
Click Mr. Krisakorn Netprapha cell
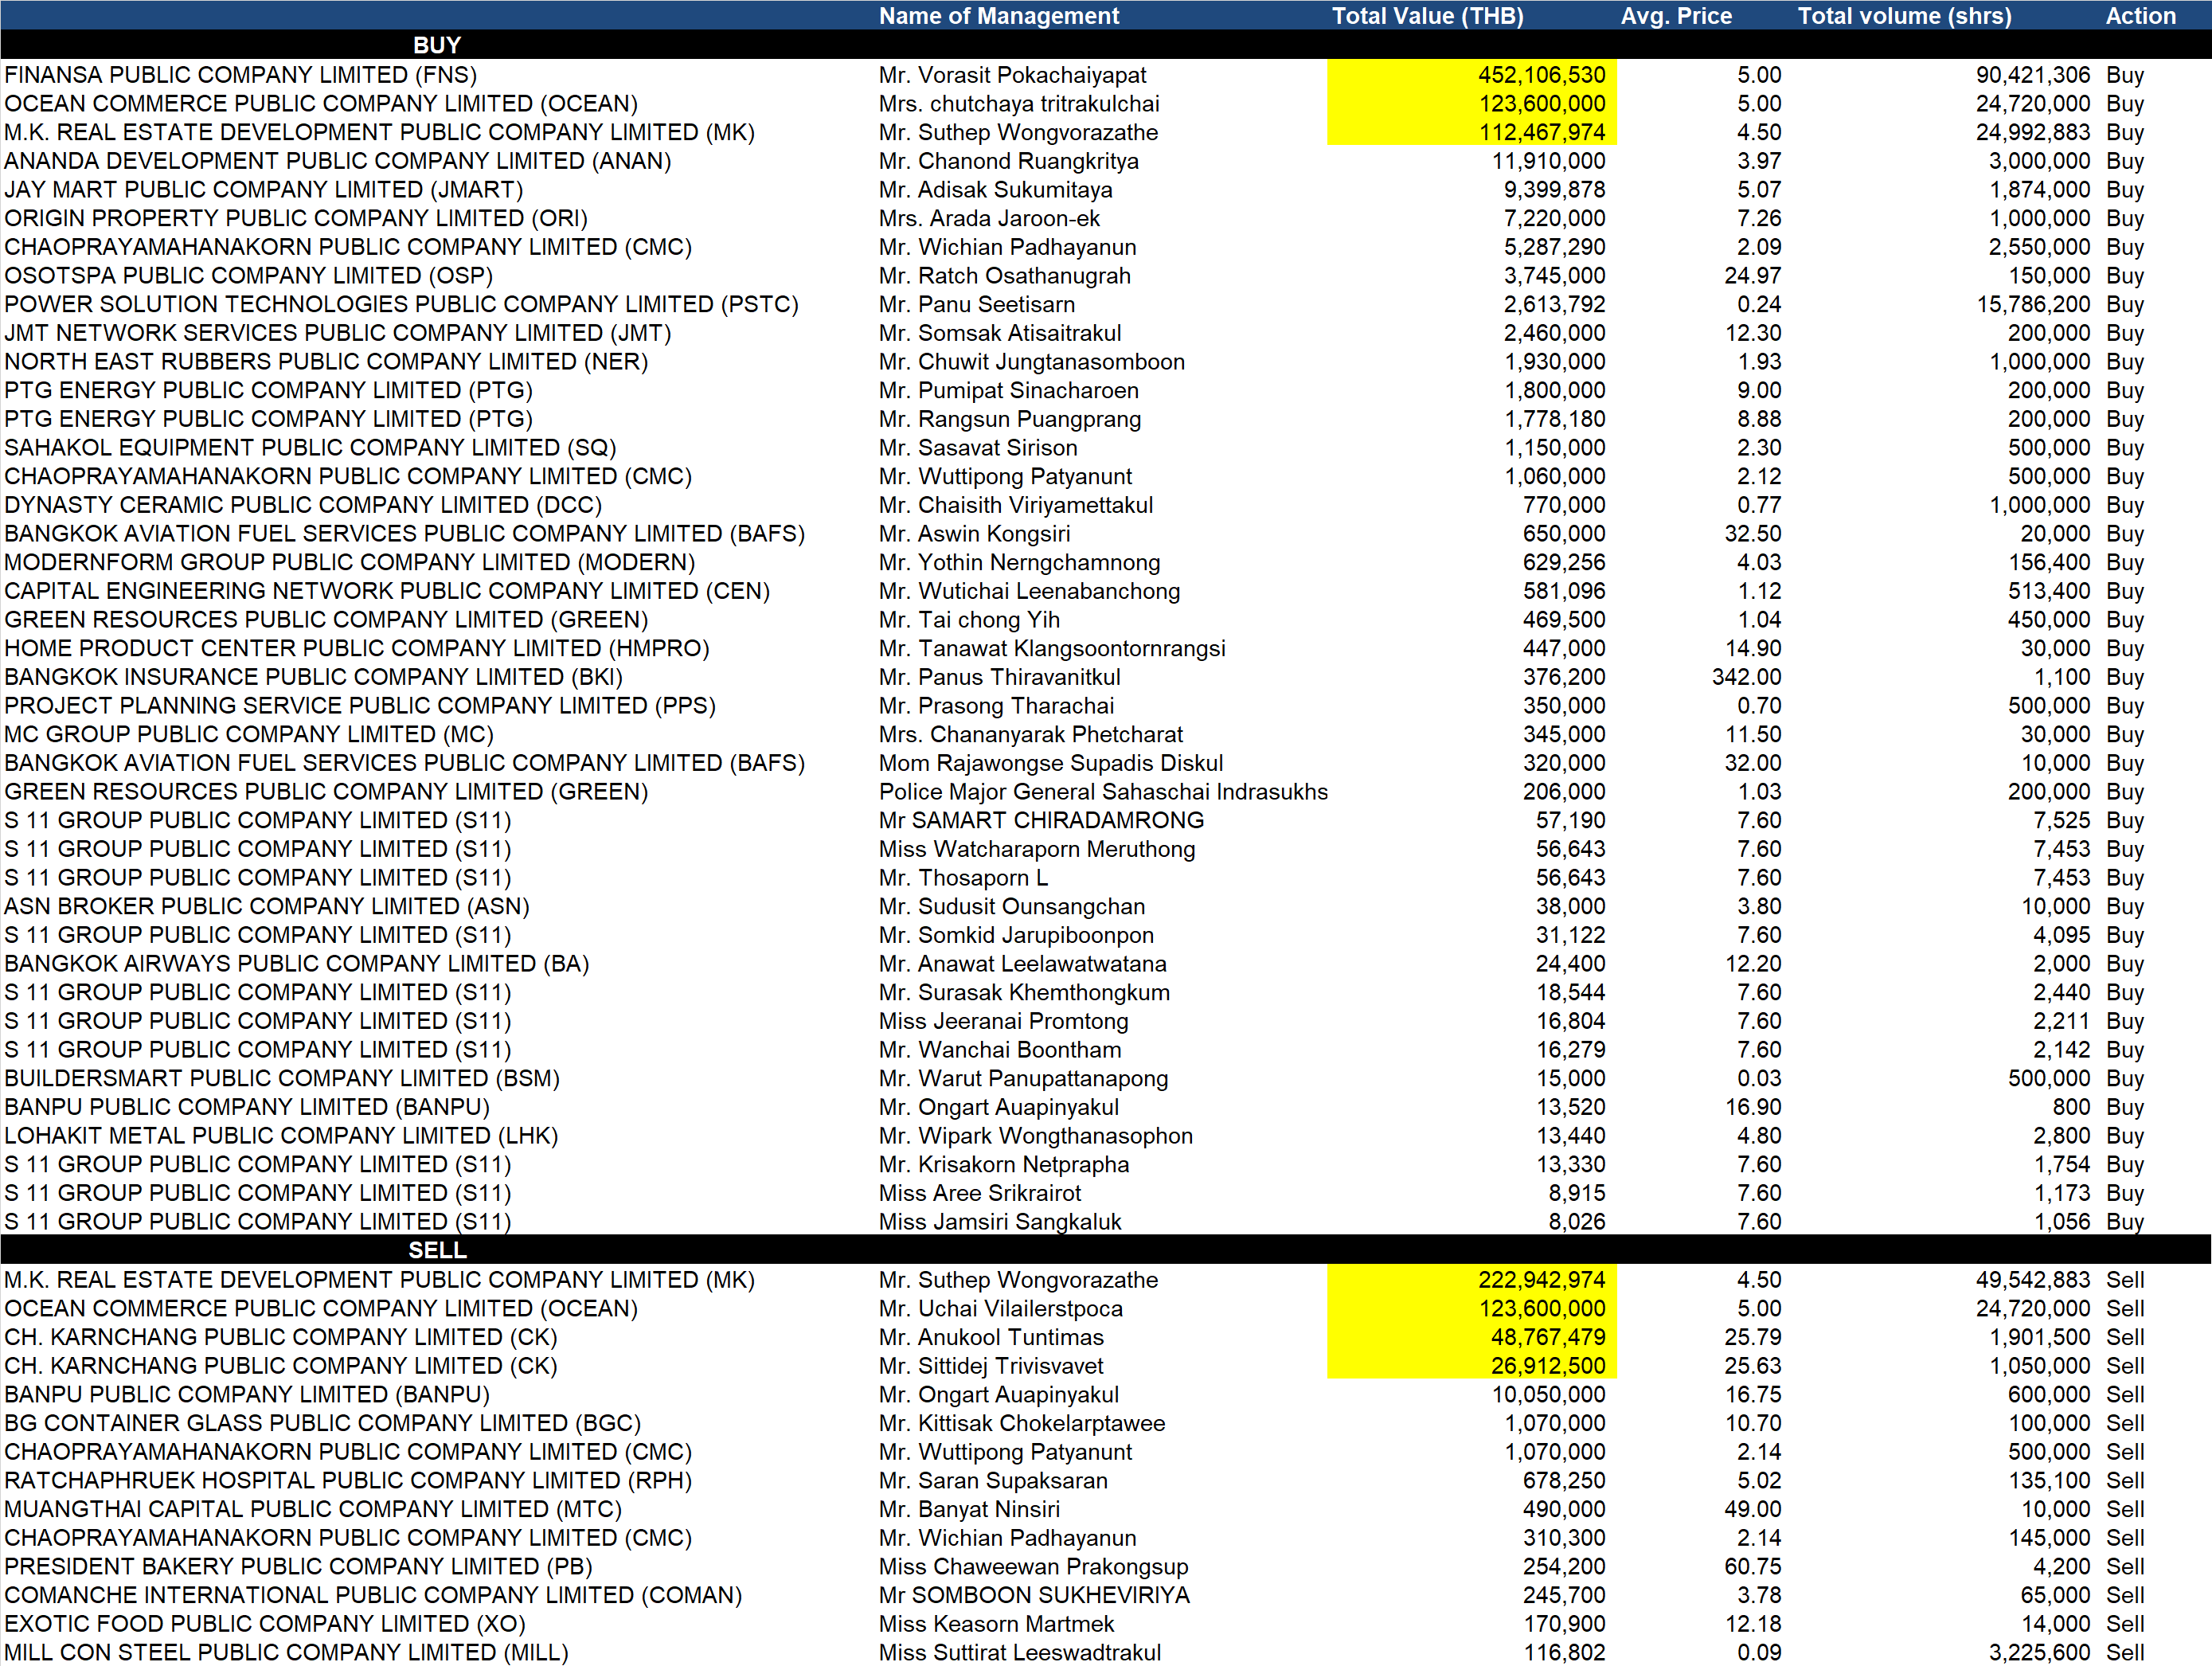pos(1004,1164)
